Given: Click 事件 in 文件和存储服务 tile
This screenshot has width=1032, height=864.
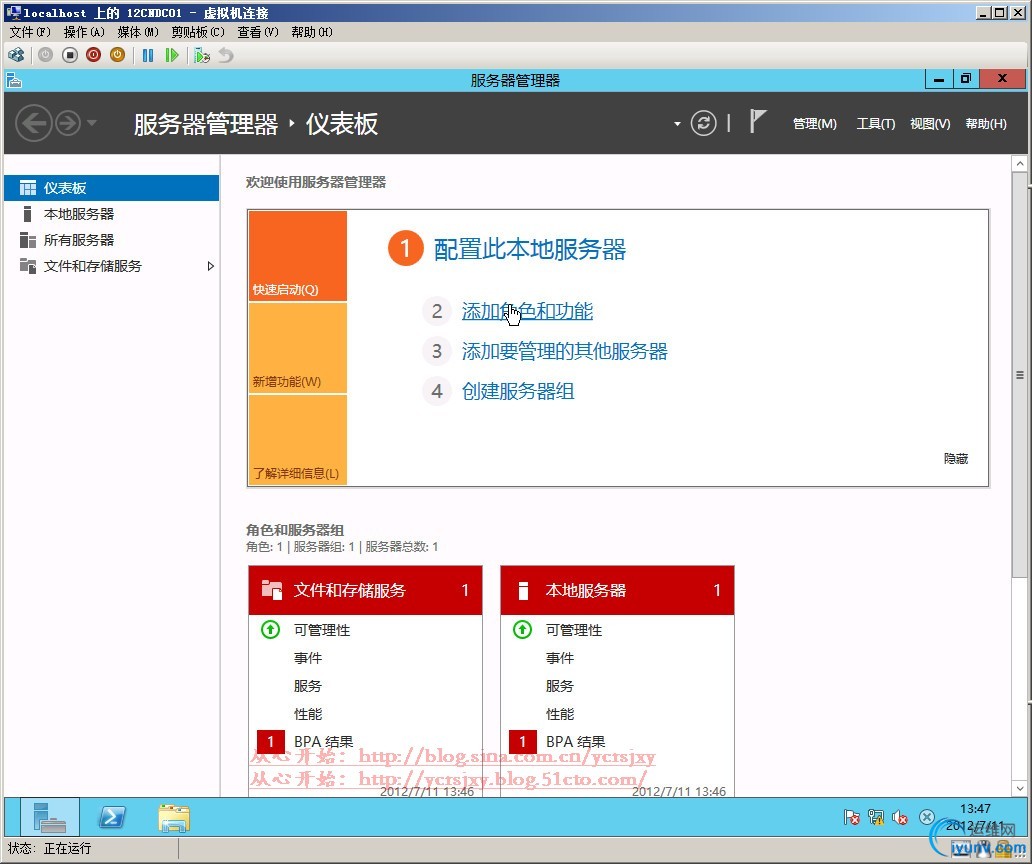Looking at the screenshot, I should coord(307,658).
